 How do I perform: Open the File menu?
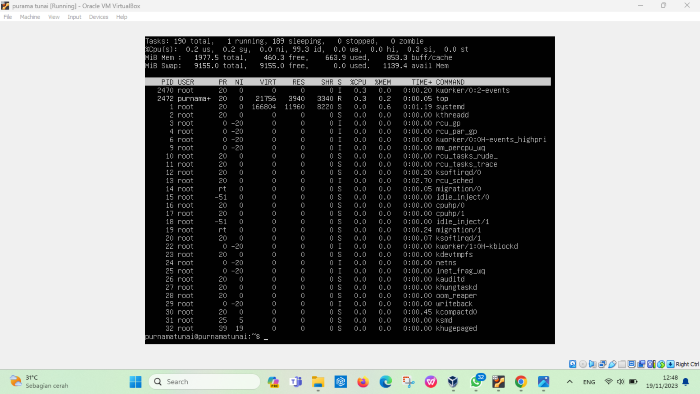[8, 17]
